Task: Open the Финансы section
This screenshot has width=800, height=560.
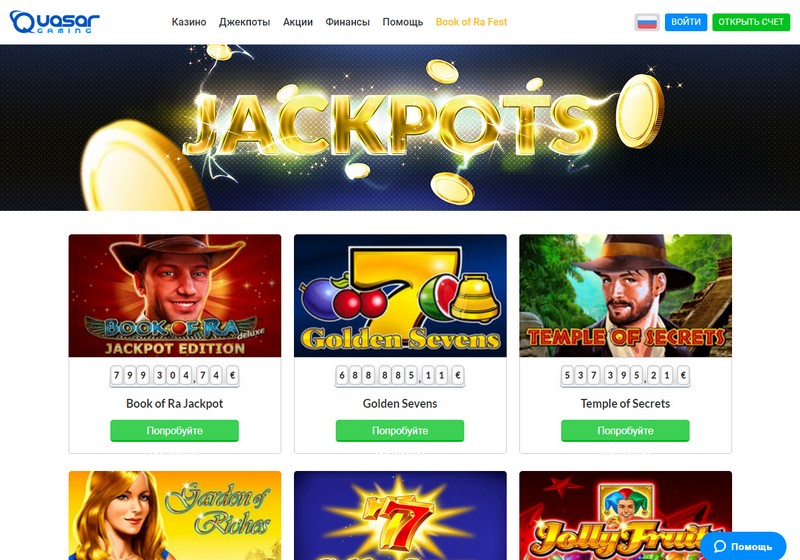Action: pyautogui.click(x=347, y=22)
